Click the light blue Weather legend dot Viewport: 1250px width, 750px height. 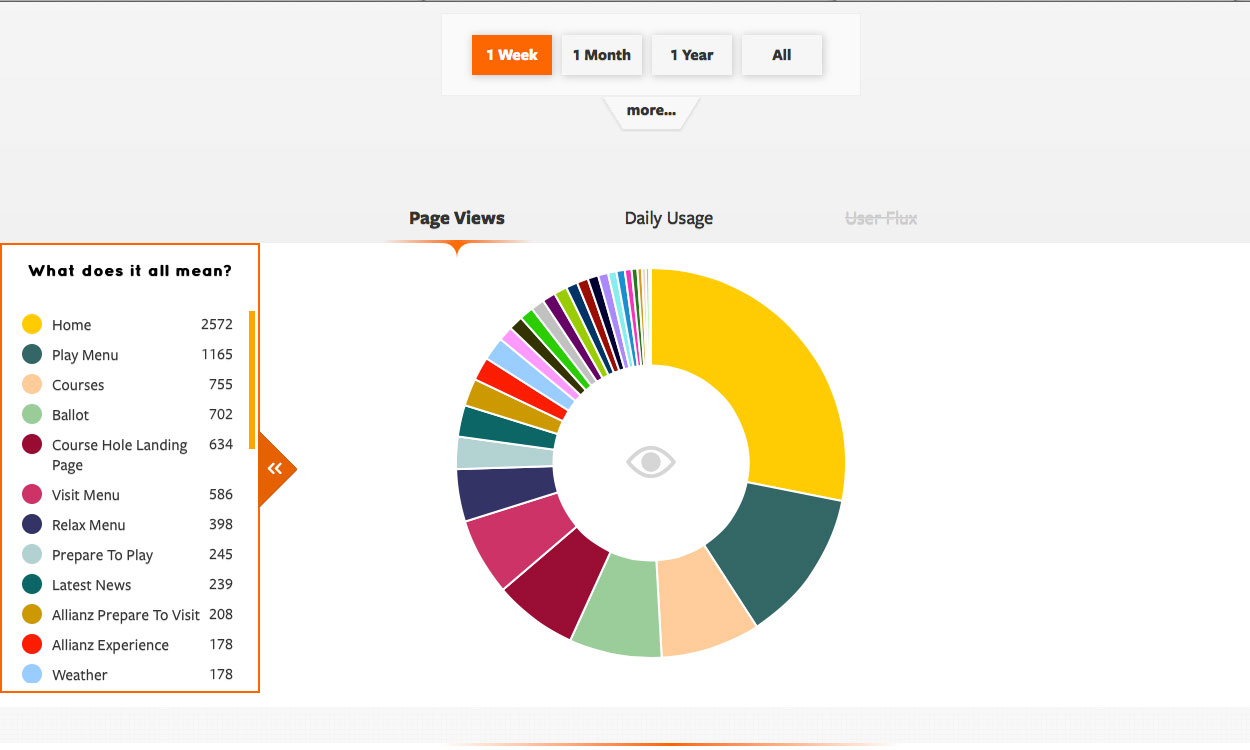[32, 674]
